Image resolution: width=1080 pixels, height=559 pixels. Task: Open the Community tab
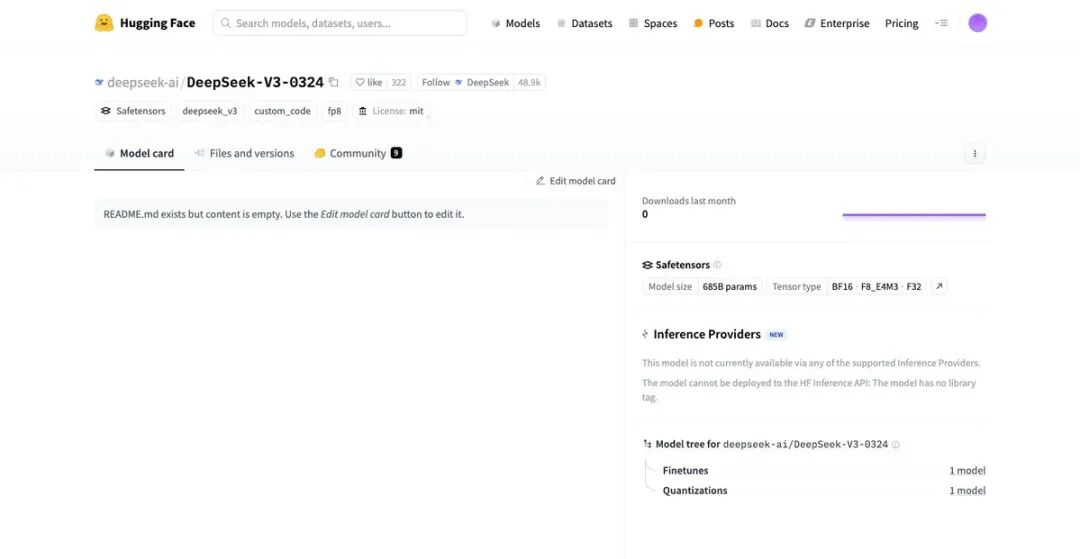click(357, 154)
